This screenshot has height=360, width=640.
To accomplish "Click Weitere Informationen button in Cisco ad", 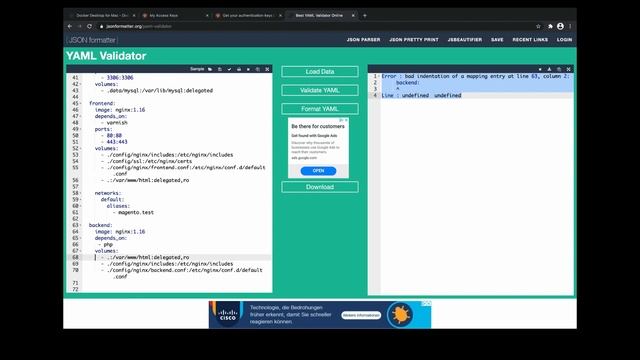I will tap(361, 315).
